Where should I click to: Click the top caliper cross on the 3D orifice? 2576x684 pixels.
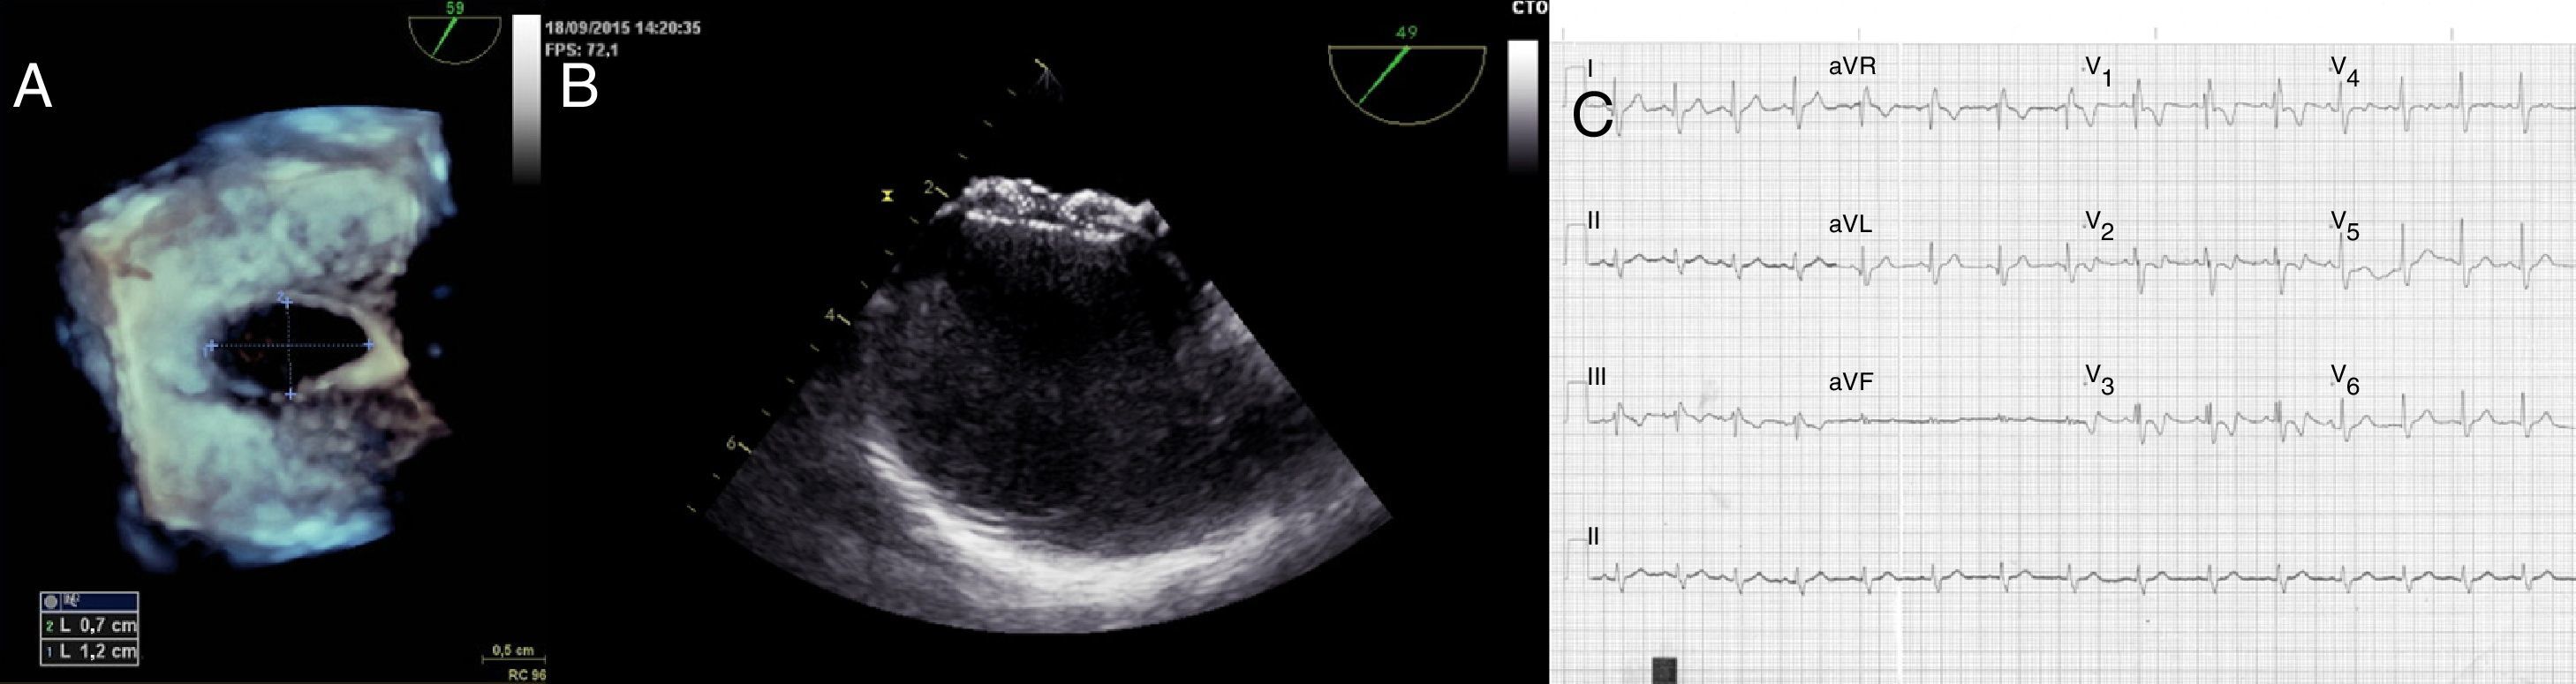click(285, 300)
